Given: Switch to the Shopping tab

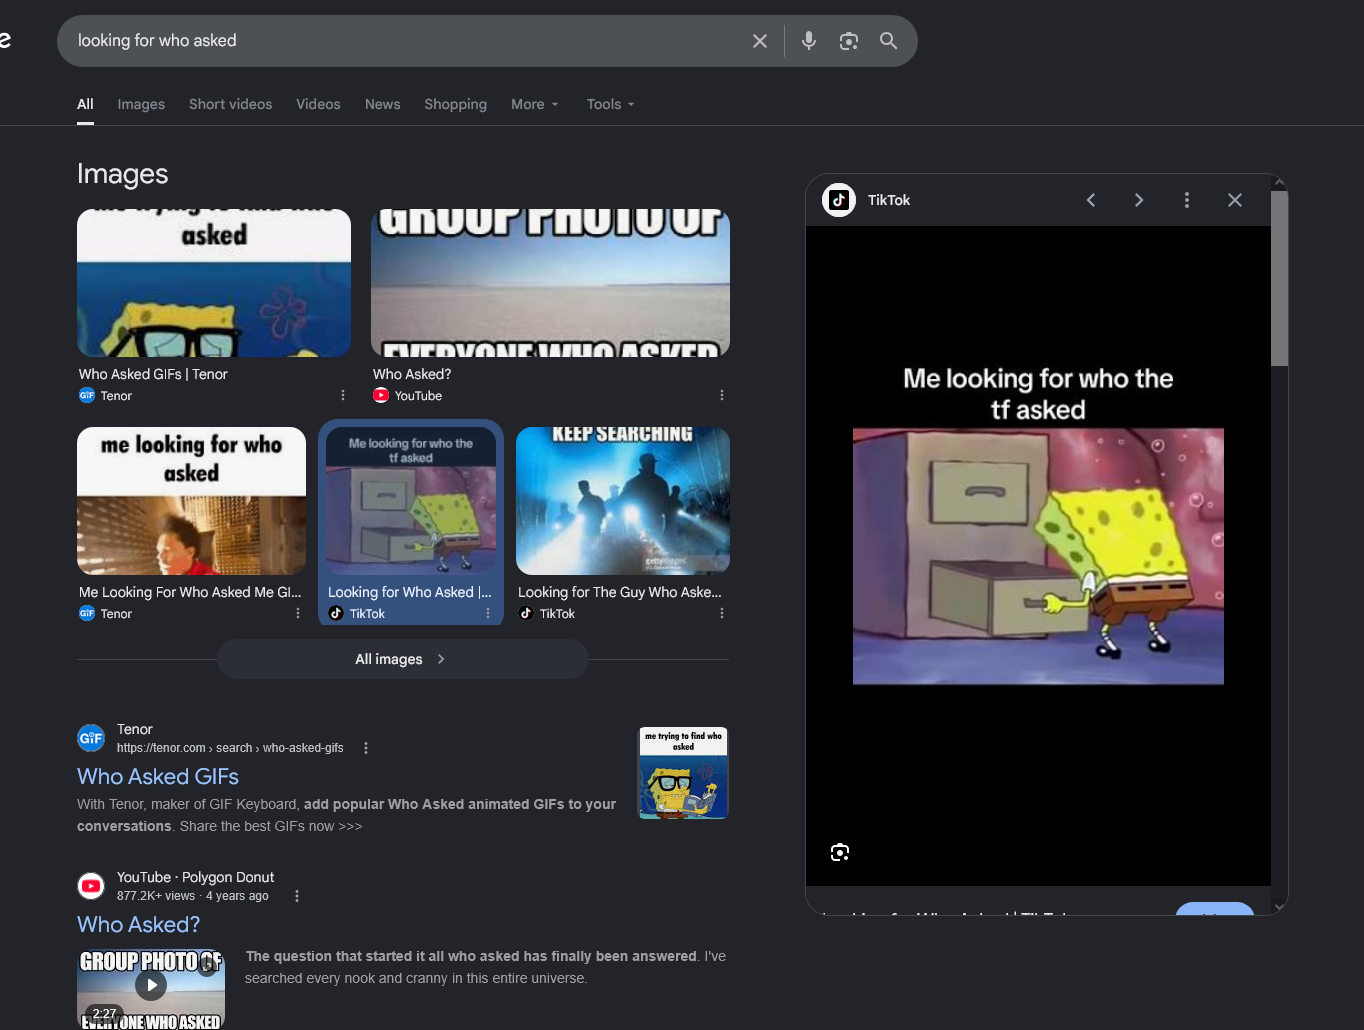Looking at the screenshot, I should (455, 104).
